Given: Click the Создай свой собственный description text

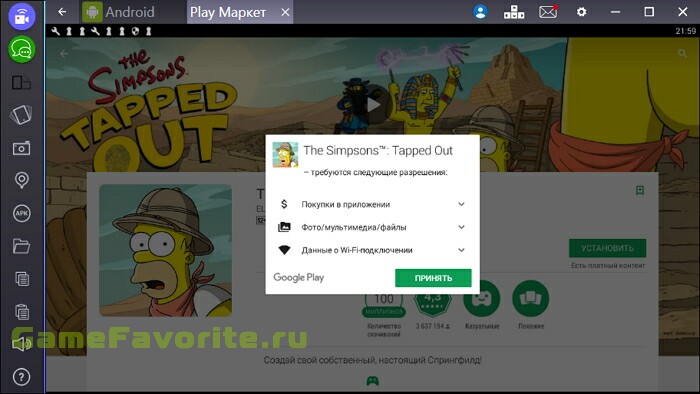Looking at the screenshot, I should 372,360.
